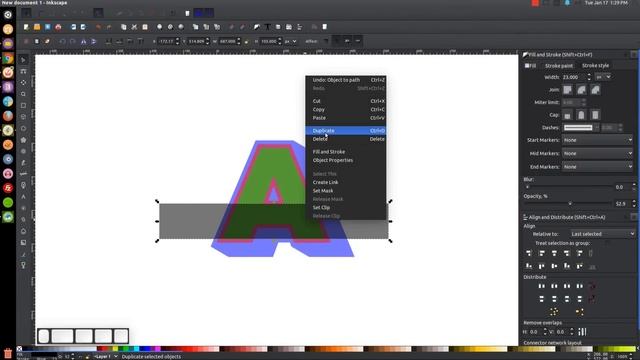Viewport: 640px width, 360px height.
Task: Click the New document toolbar icon
Action: tap(26, 27)
